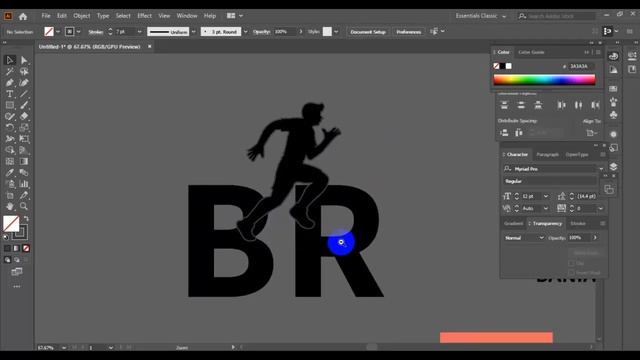Click the black swatch in Color panel

(502, 66)
